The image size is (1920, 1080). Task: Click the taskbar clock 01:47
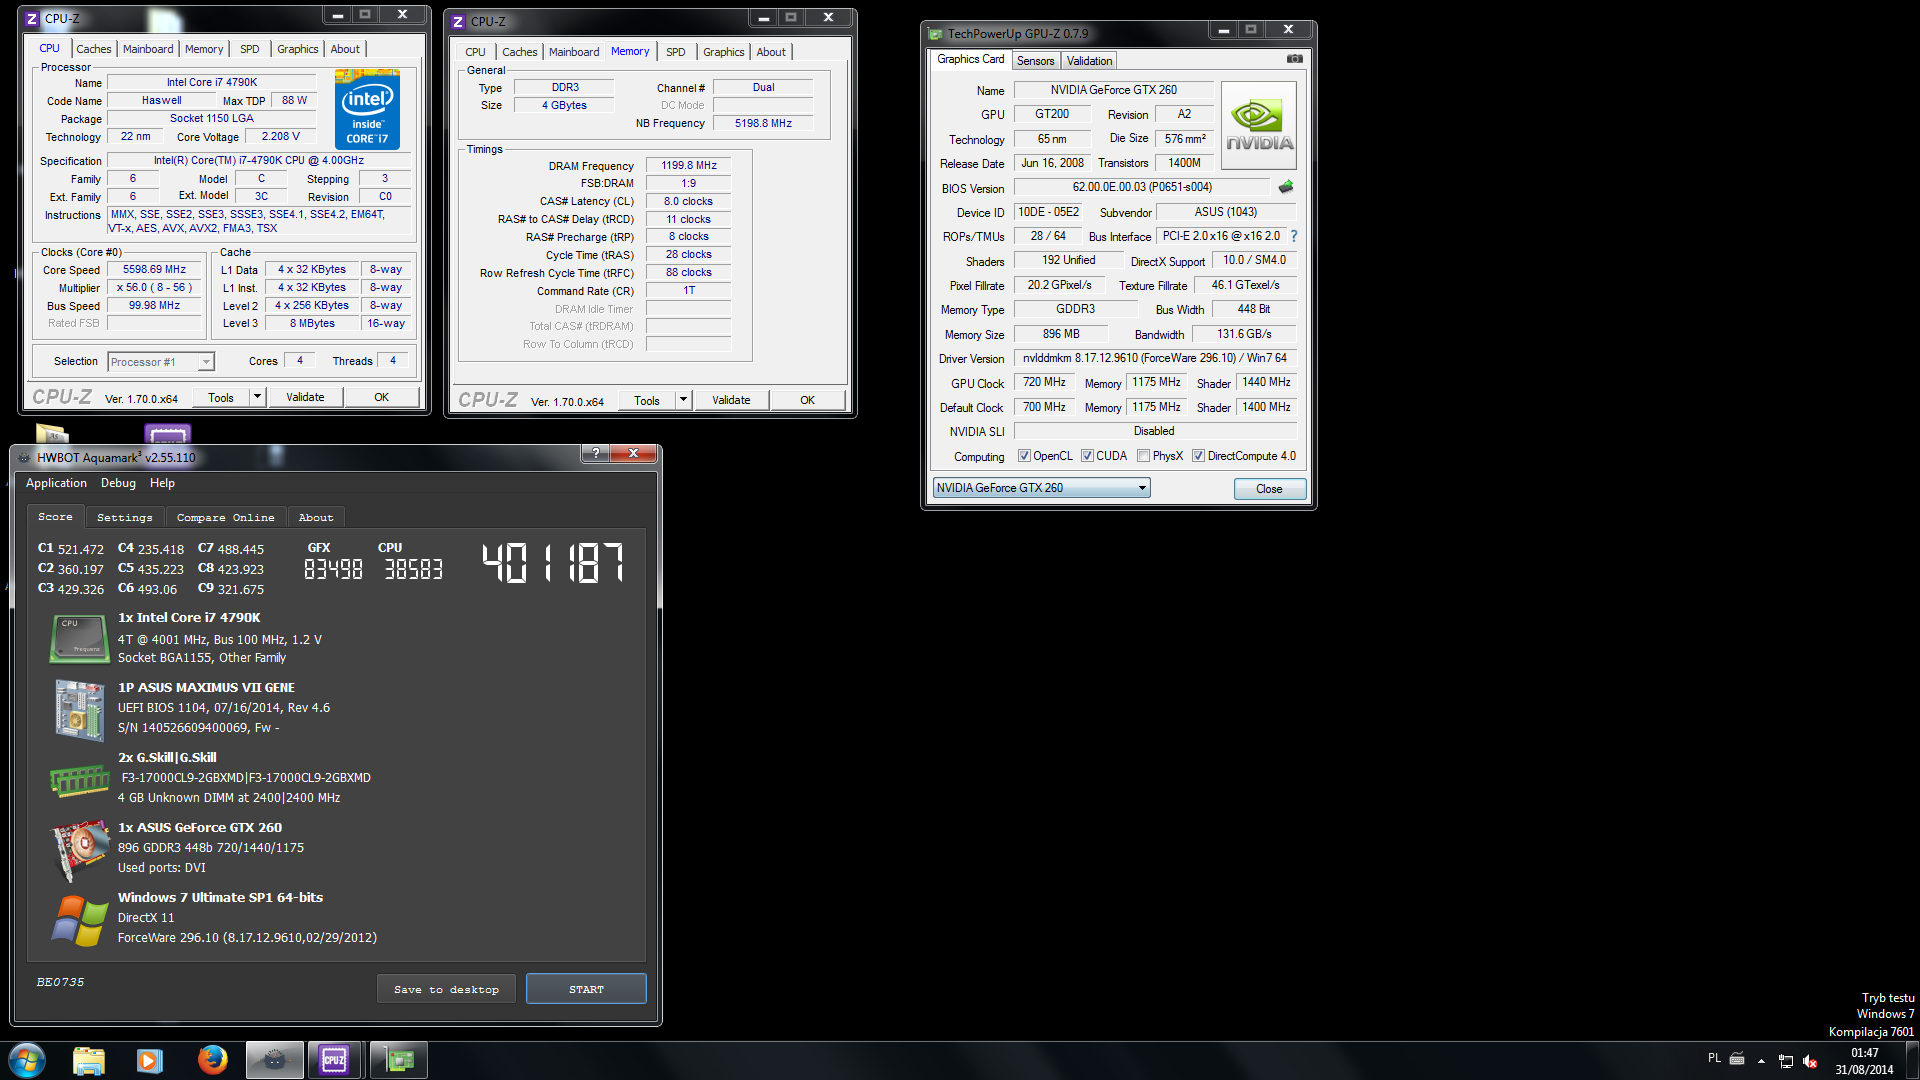[x=1864, y=1052]
